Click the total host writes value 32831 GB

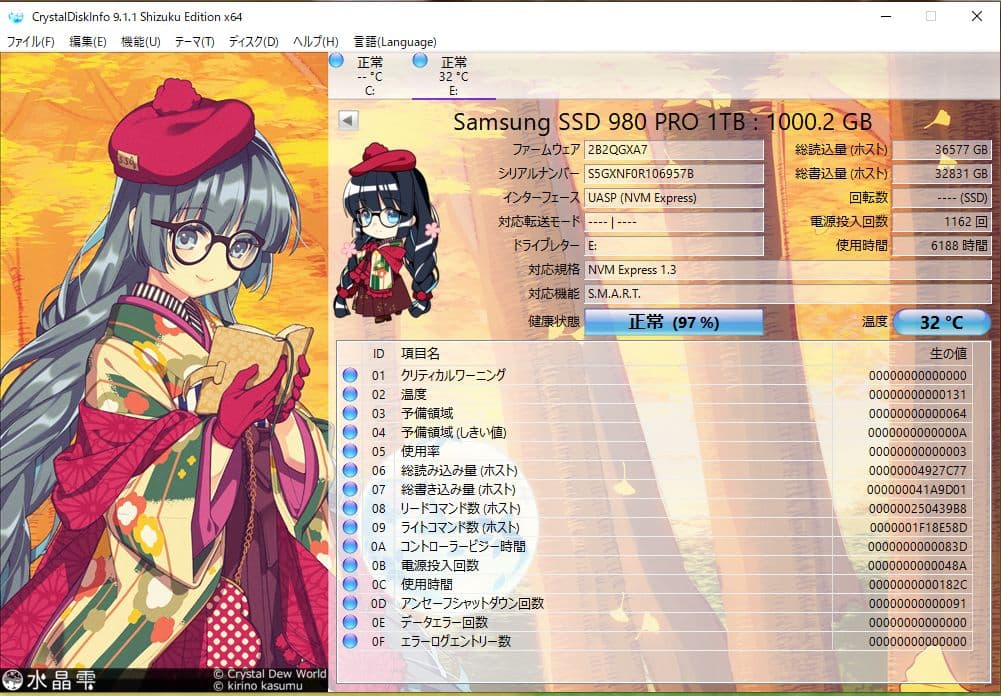[x=942, y=174]
